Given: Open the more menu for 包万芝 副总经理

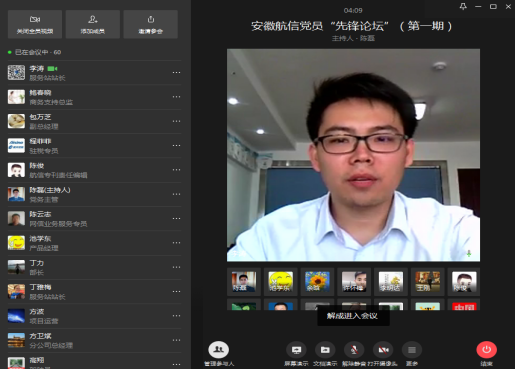Looking at the screenshot, I should pos(176,121).
